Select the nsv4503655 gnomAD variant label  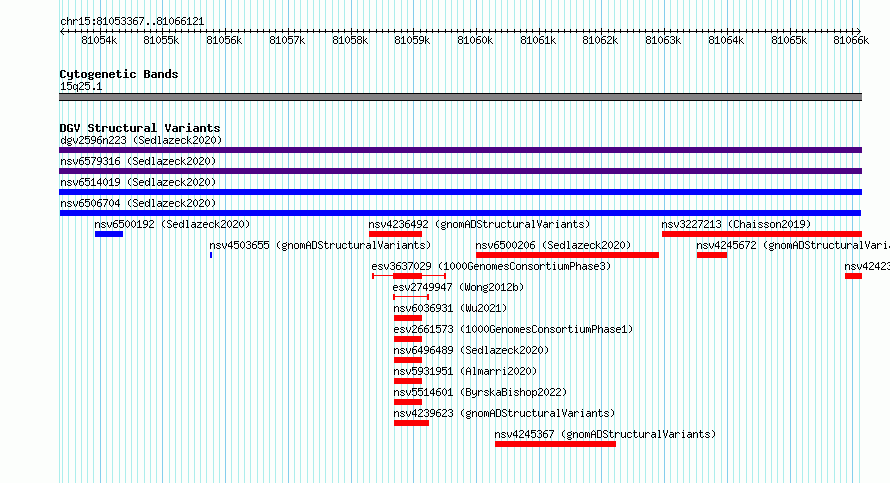point(320,245)
